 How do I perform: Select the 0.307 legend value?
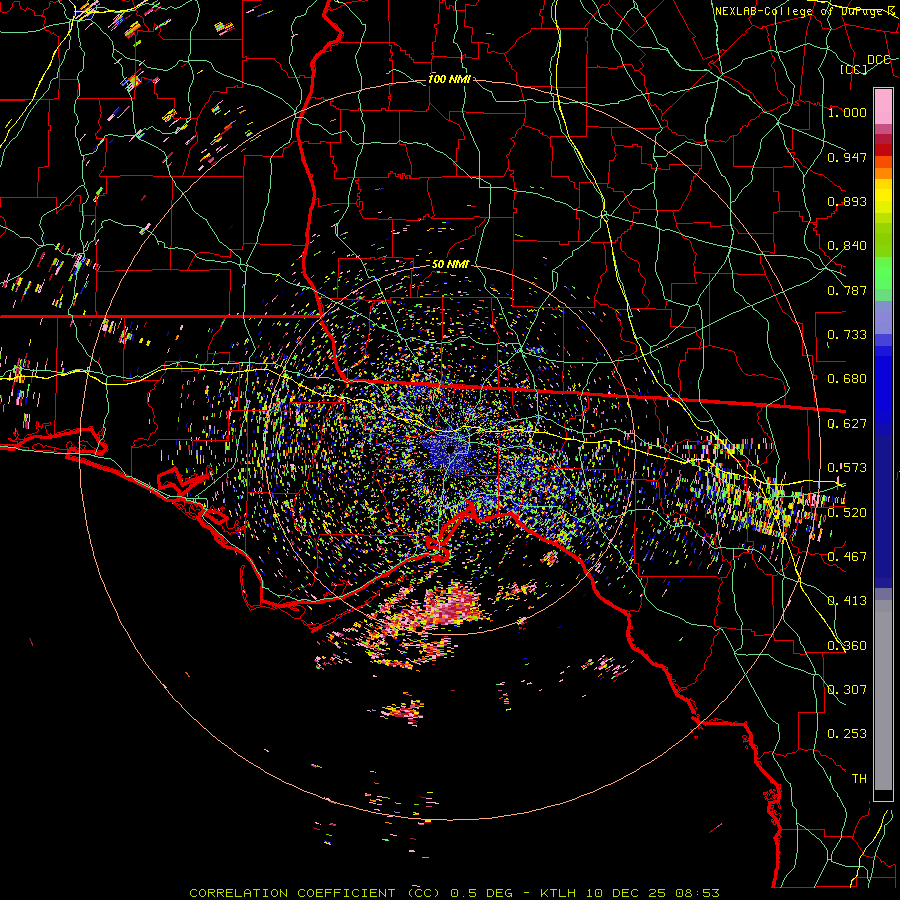tap(847, 689)
